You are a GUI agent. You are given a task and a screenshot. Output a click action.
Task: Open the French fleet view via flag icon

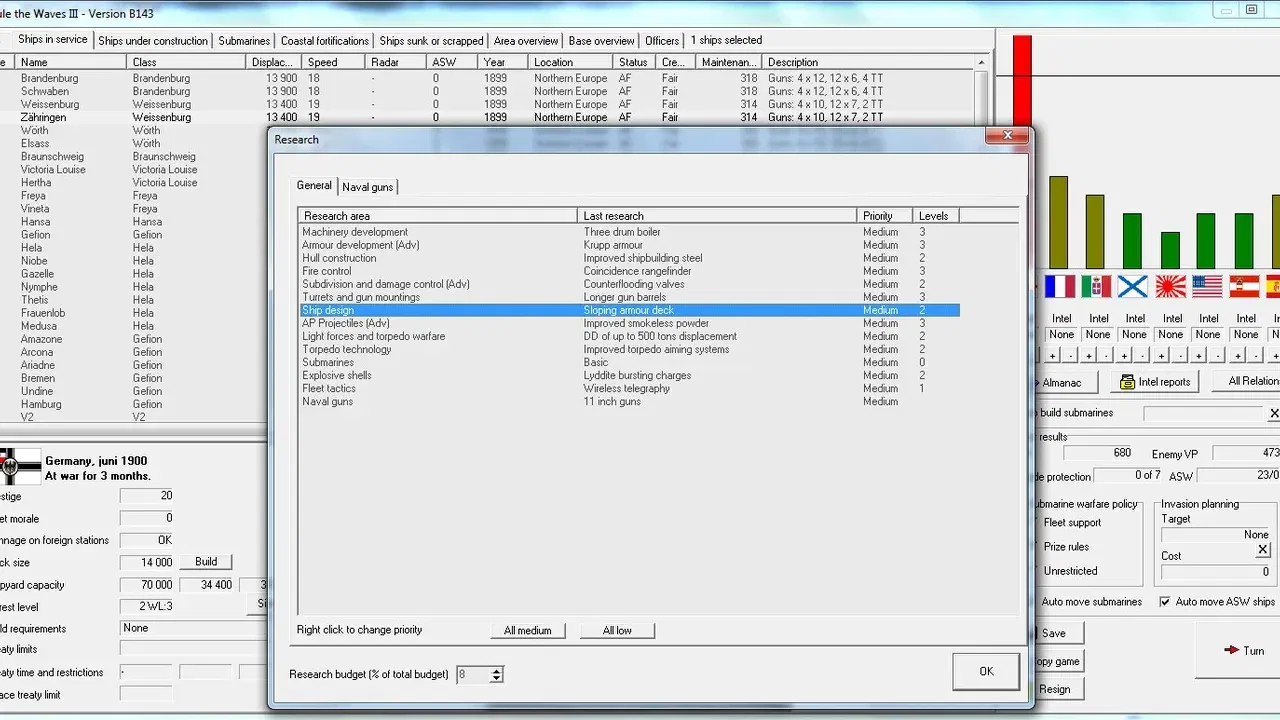1060,287
